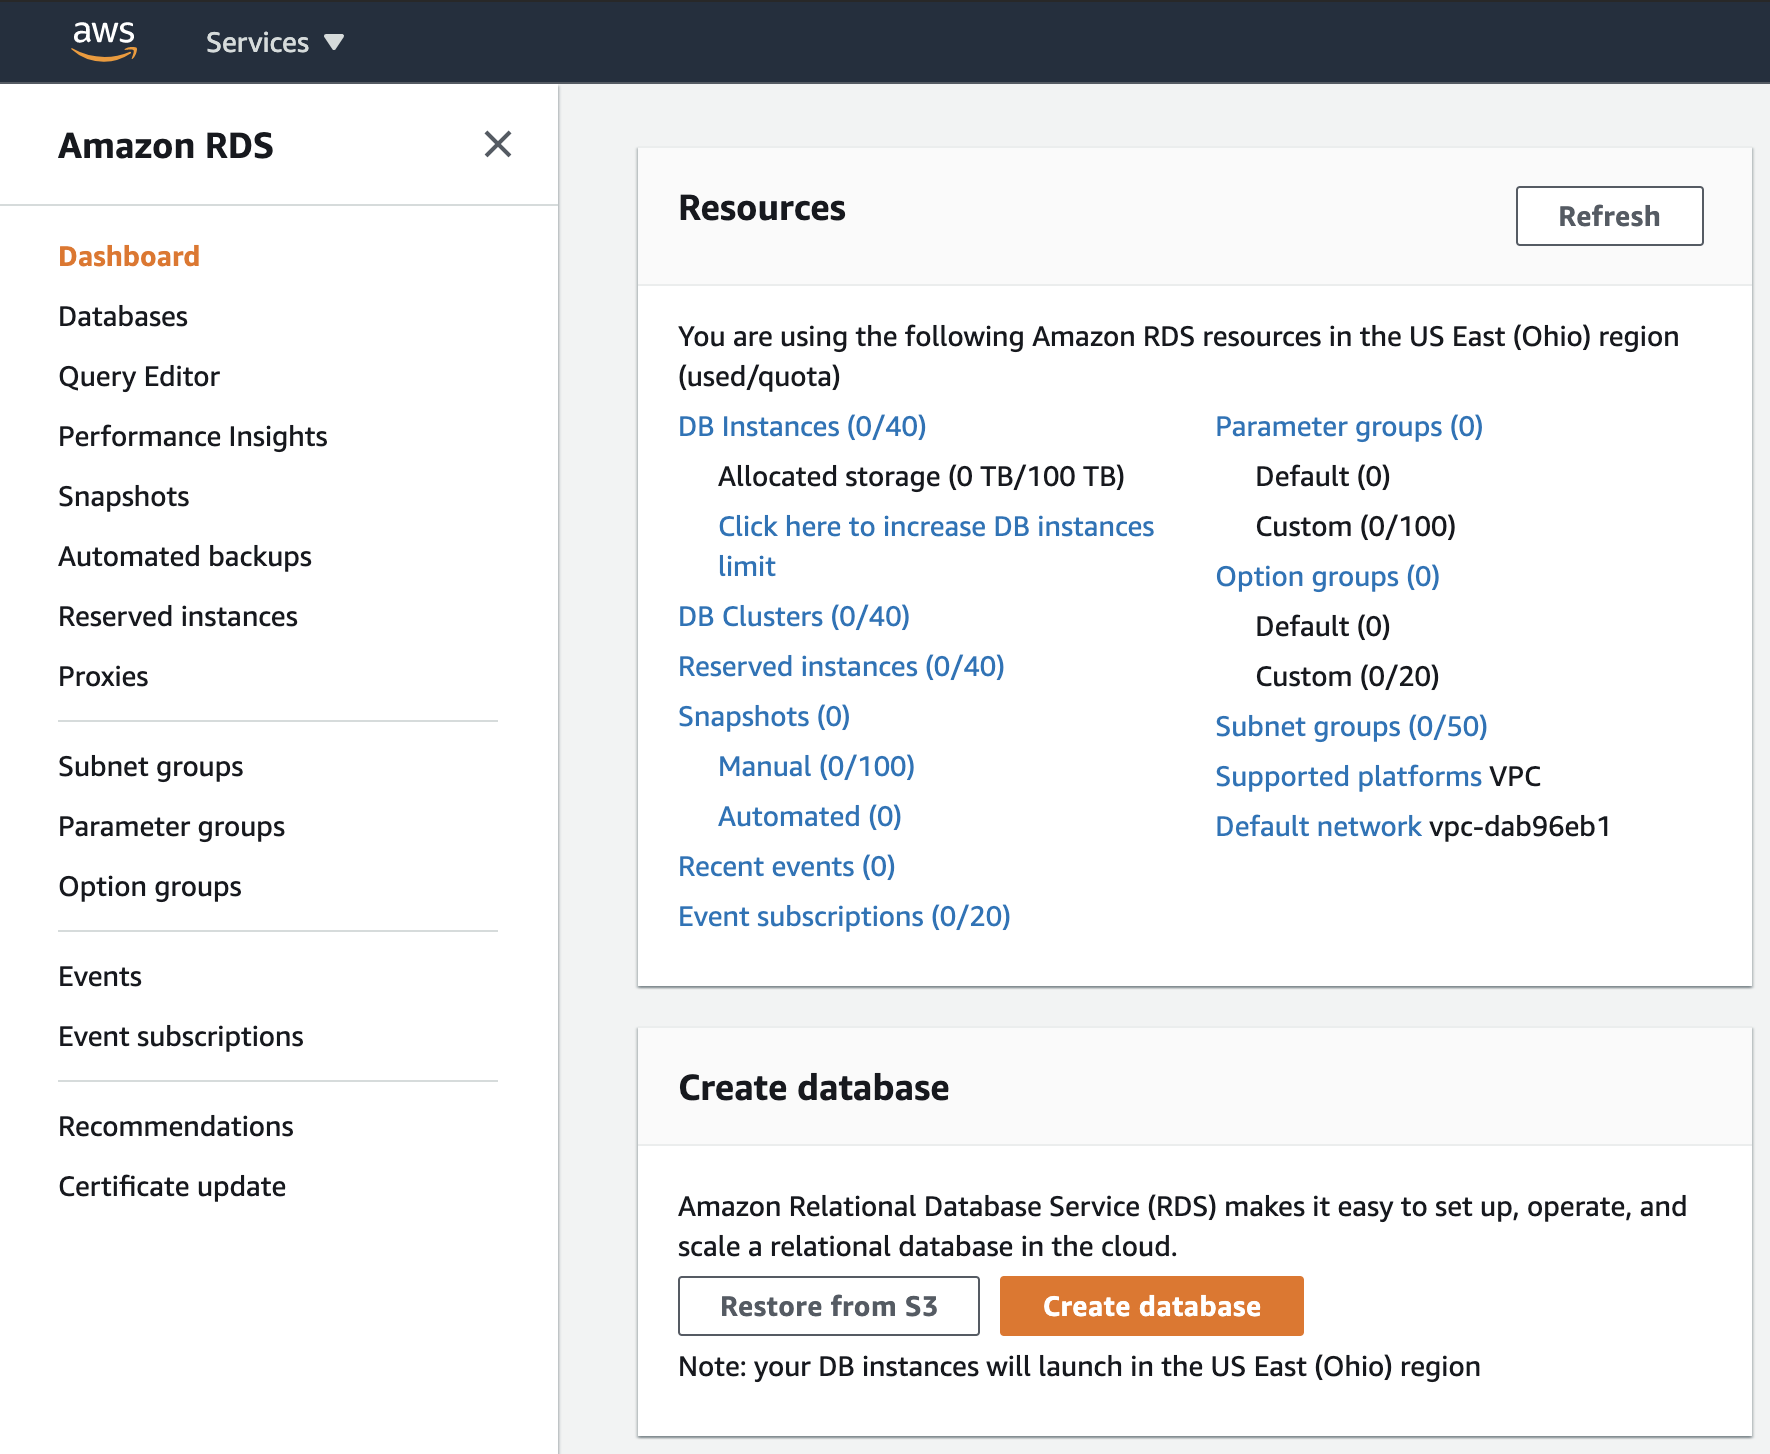View Certificate update page
The image size is (1770, 1454).
click(171, 1186)
